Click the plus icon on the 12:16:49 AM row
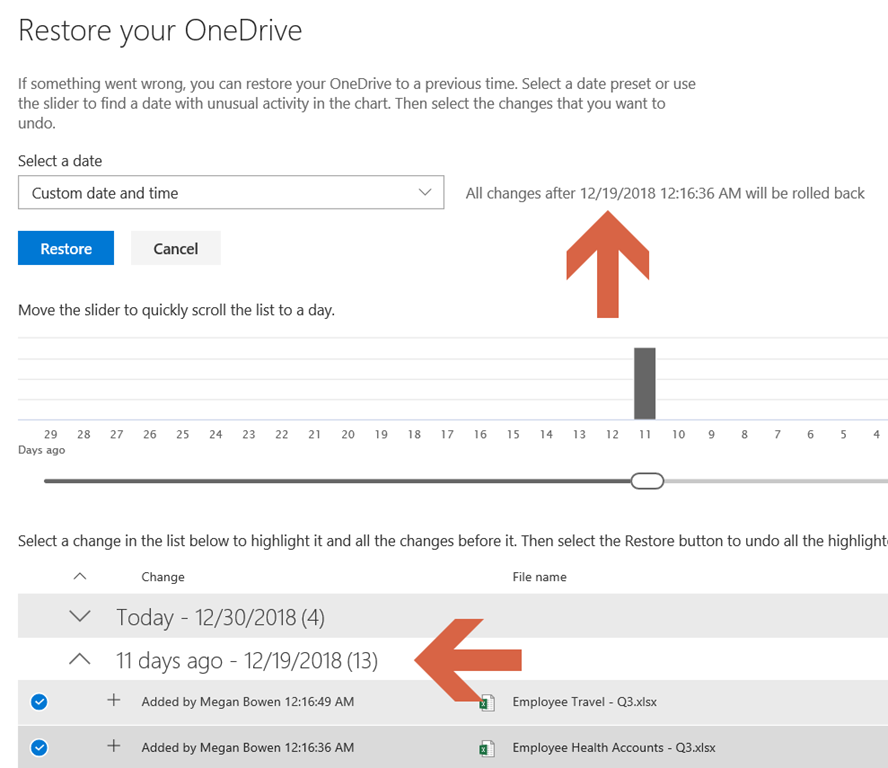The image size is (888, 768). (x=114, y=700)
